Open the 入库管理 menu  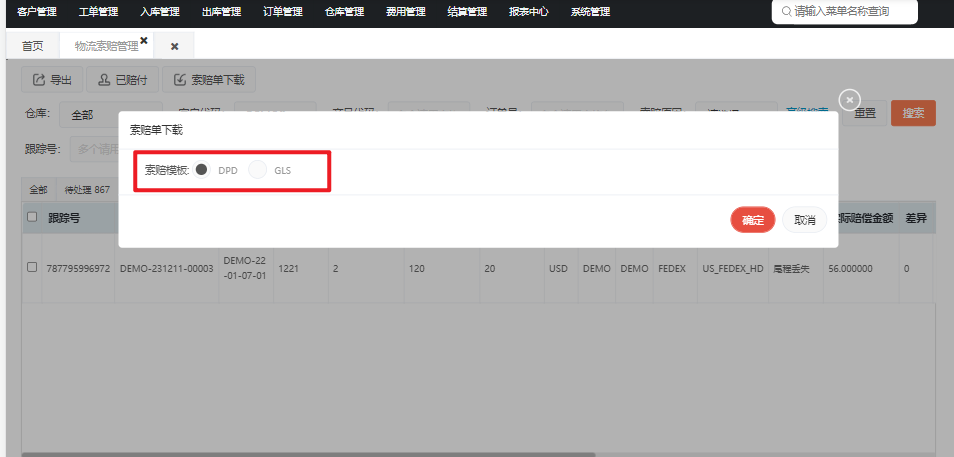(x=160, y=12)
